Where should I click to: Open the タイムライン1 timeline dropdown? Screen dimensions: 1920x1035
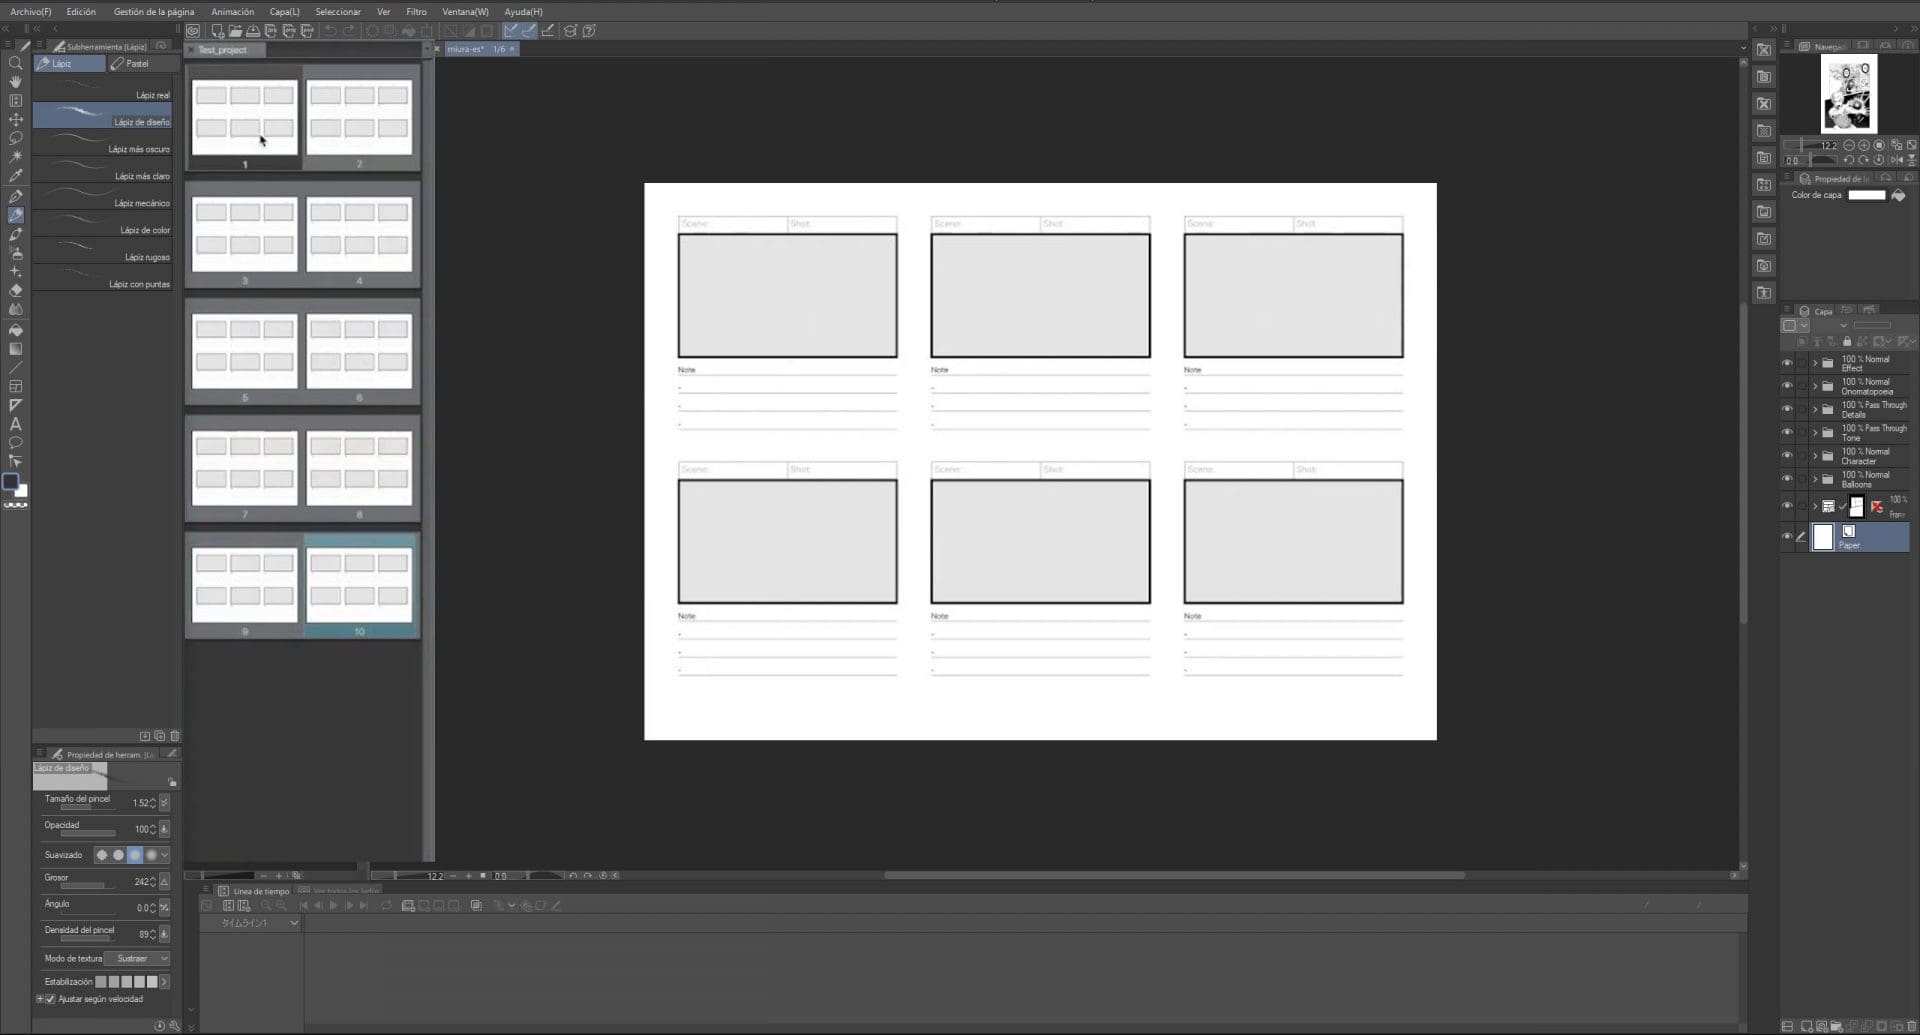pos(291,922)
